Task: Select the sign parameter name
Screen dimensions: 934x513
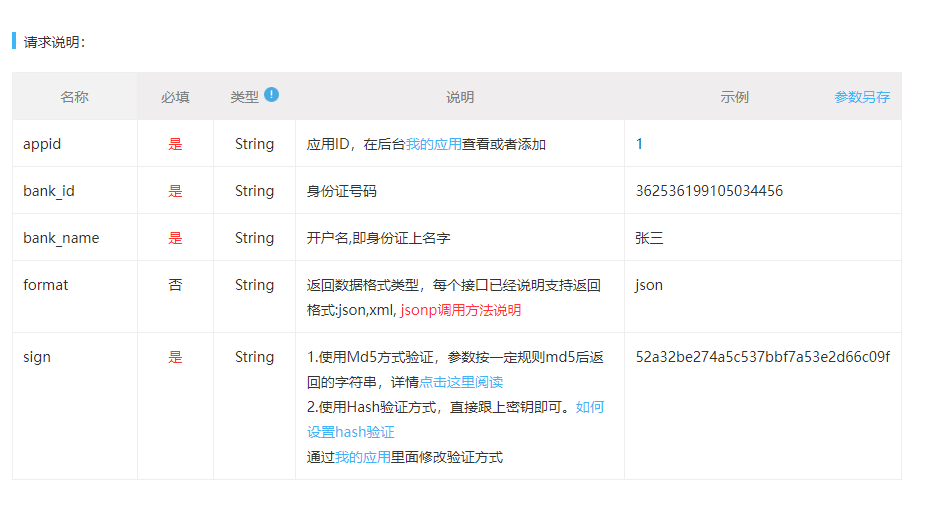Action: tap(37, 357)
